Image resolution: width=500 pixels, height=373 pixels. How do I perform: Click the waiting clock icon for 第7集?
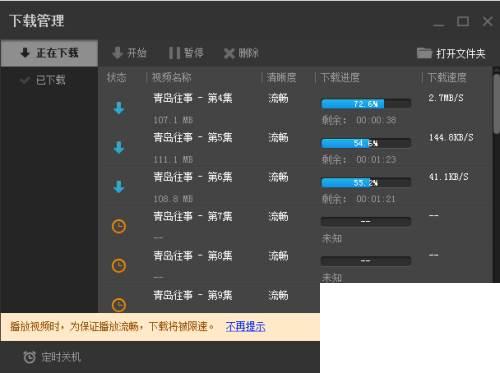(x=119, y=227)
